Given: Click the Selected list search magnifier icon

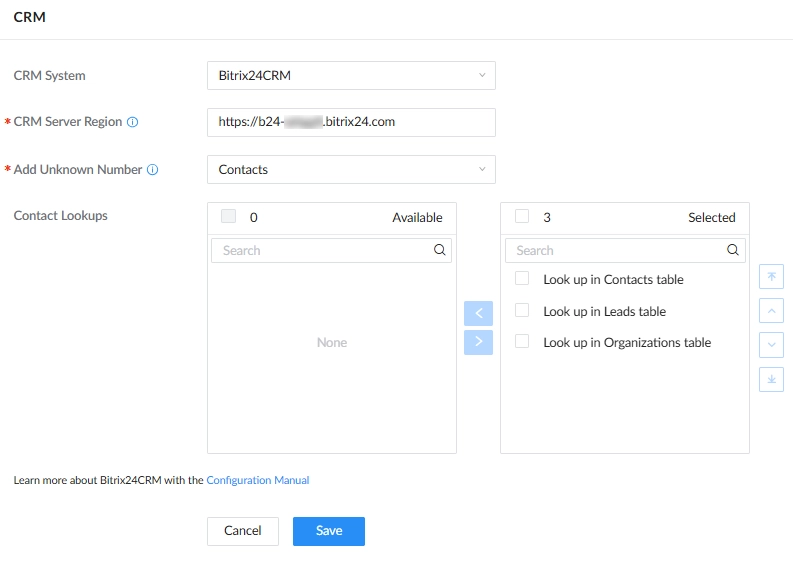Looking at the screenshot, I should tap(733, 250).
